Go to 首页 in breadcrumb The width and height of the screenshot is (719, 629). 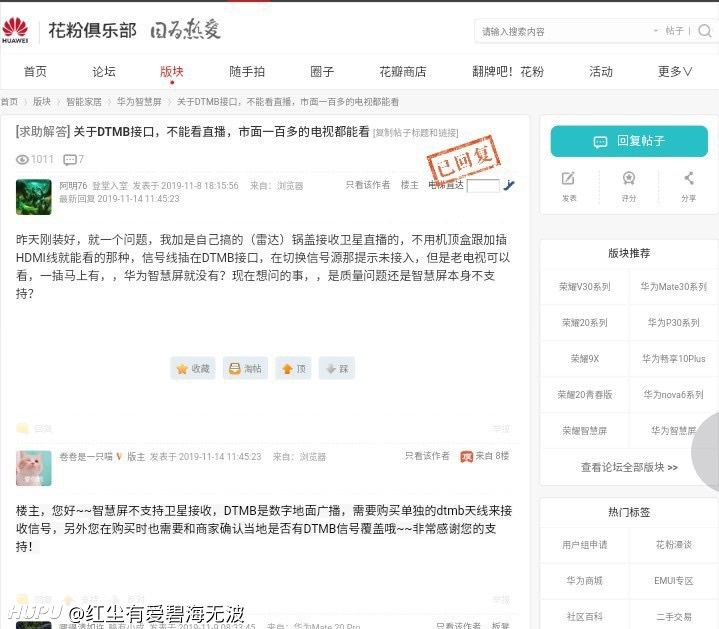coord(9,102)
